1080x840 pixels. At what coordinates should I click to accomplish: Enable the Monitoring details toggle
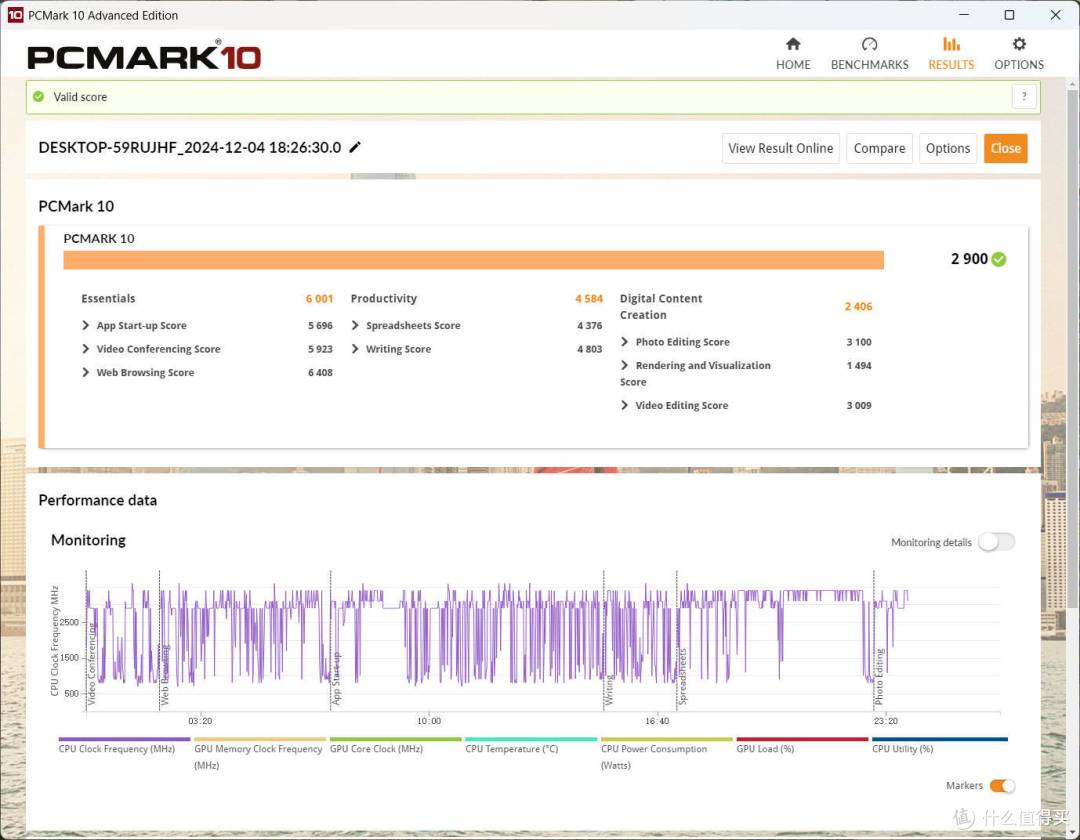(x=996, y=542)
